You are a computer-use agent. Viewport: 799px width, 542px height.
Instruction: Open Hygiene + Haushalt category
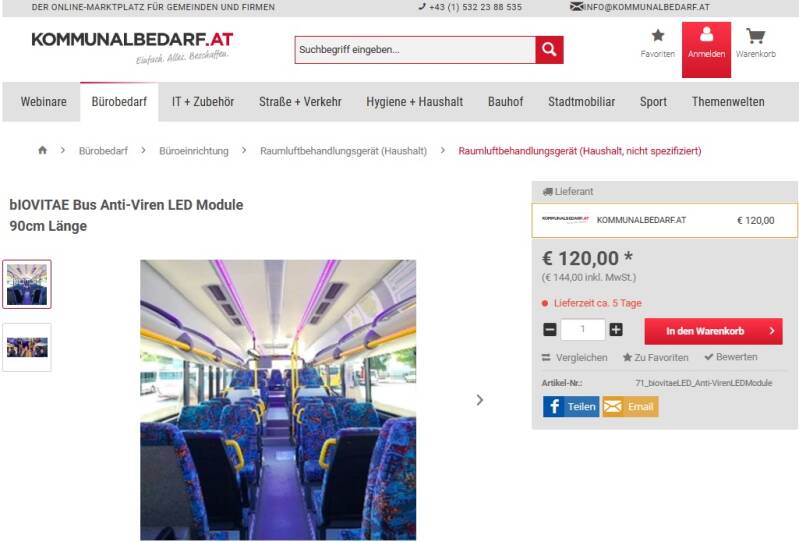pyautogui.click(x=415, y=102)
